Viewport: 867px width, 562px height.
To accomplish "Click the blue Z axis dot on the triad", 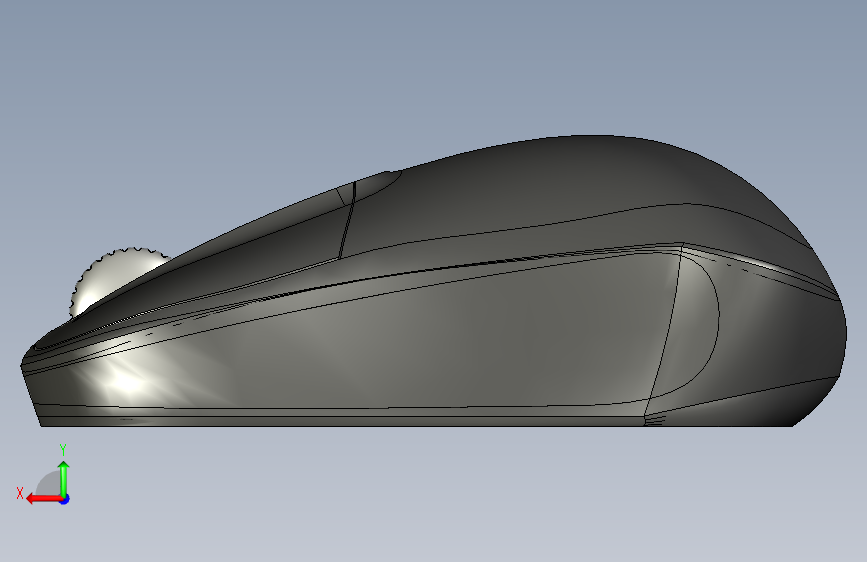I will click(65, 499).
